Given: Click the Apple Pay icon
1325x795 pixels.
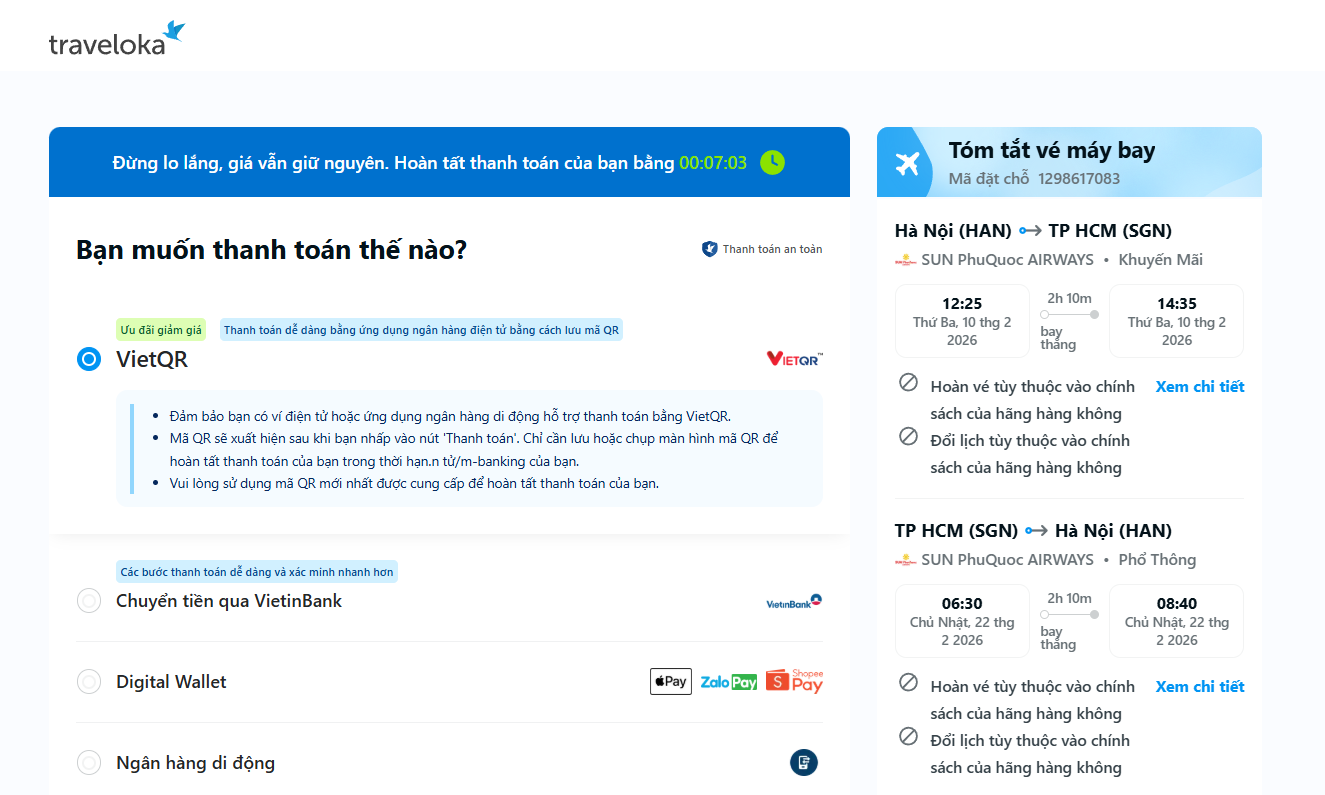Looking at the screenshot, I should pos(670,682).
